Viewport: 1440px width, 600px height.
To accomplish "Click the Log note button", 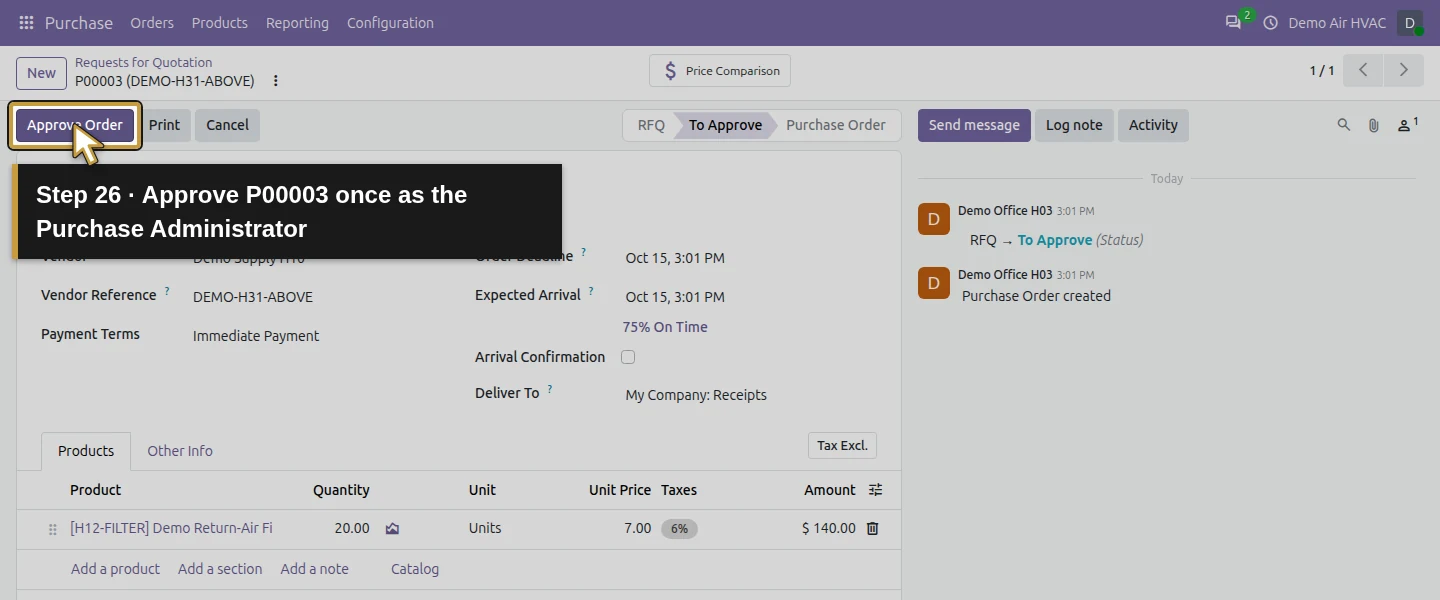I will pos(1074,125).
